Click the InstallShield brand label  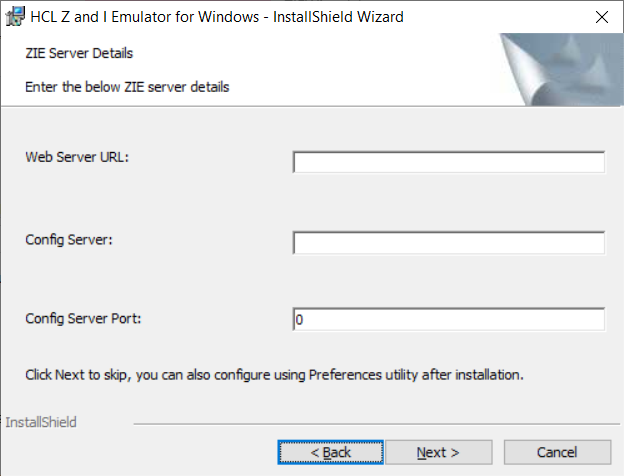point(41,422)
